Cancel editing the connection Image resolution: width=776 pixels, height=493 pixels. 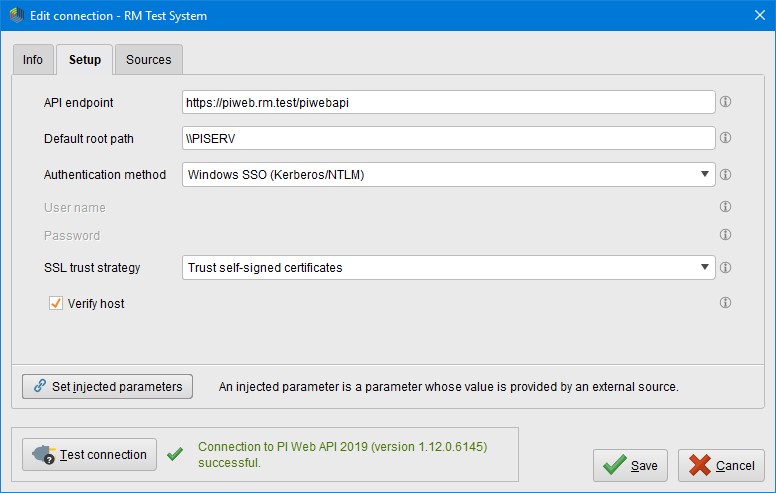(721, 465)
